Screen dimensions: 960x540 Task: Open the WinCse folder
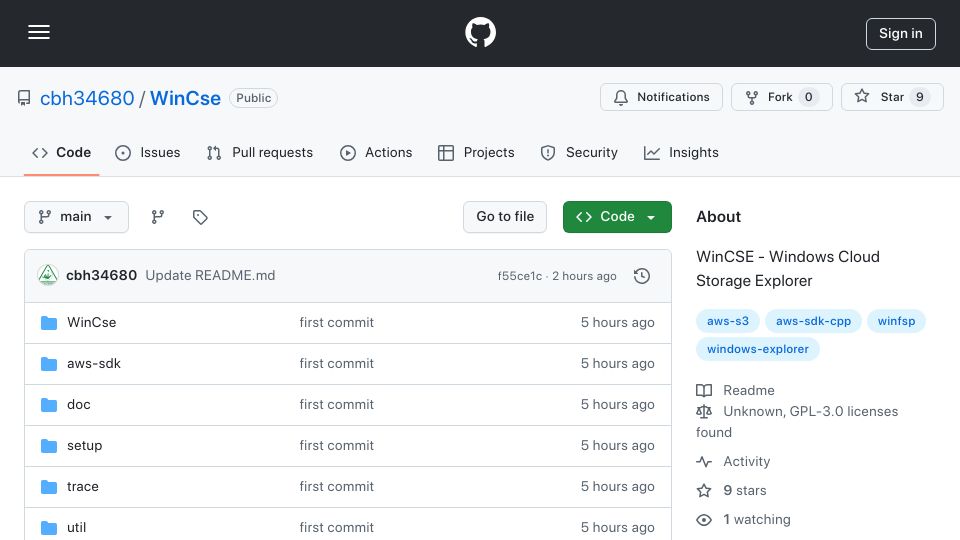(x=92, y=323)
